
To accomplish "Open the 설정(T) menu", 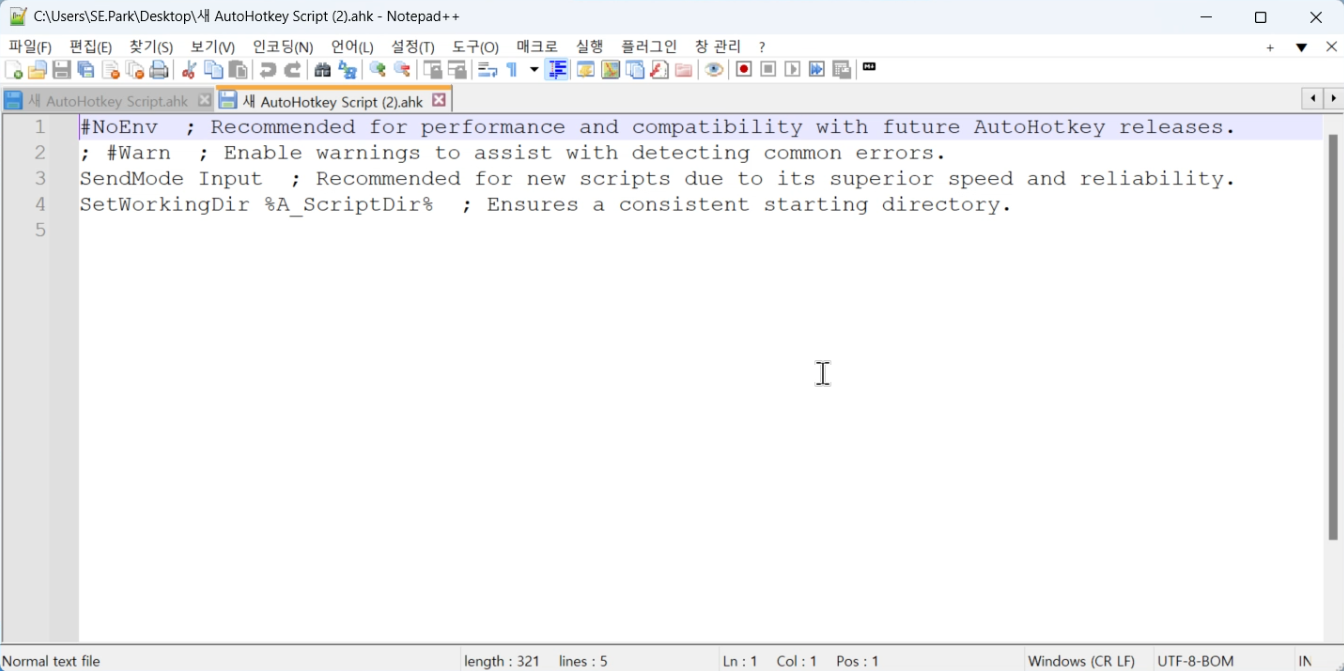I will (413, 47).
